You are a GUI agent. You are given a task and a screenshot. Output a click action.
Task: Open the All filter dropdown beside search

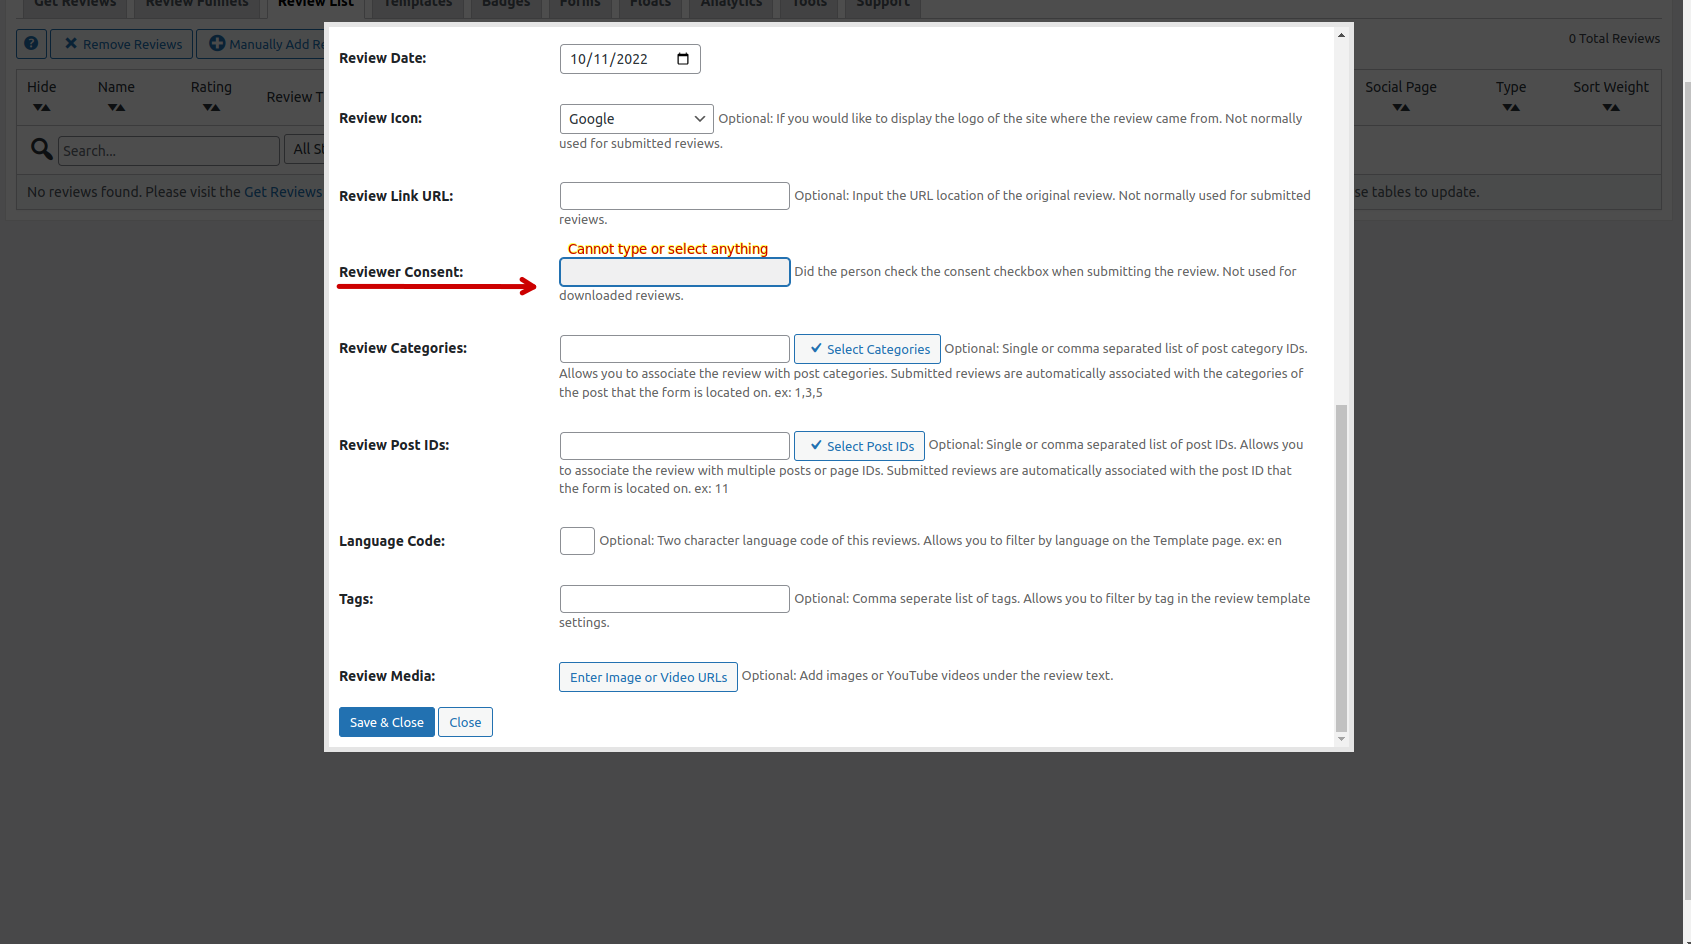point(304,149)
